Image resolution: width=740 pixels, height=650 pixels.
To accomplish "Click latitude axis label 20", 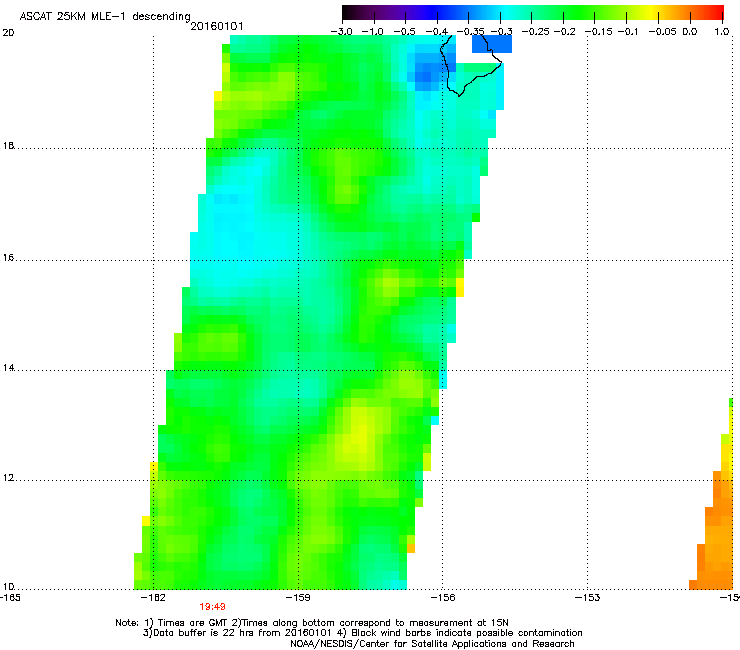I will (8, 33).
